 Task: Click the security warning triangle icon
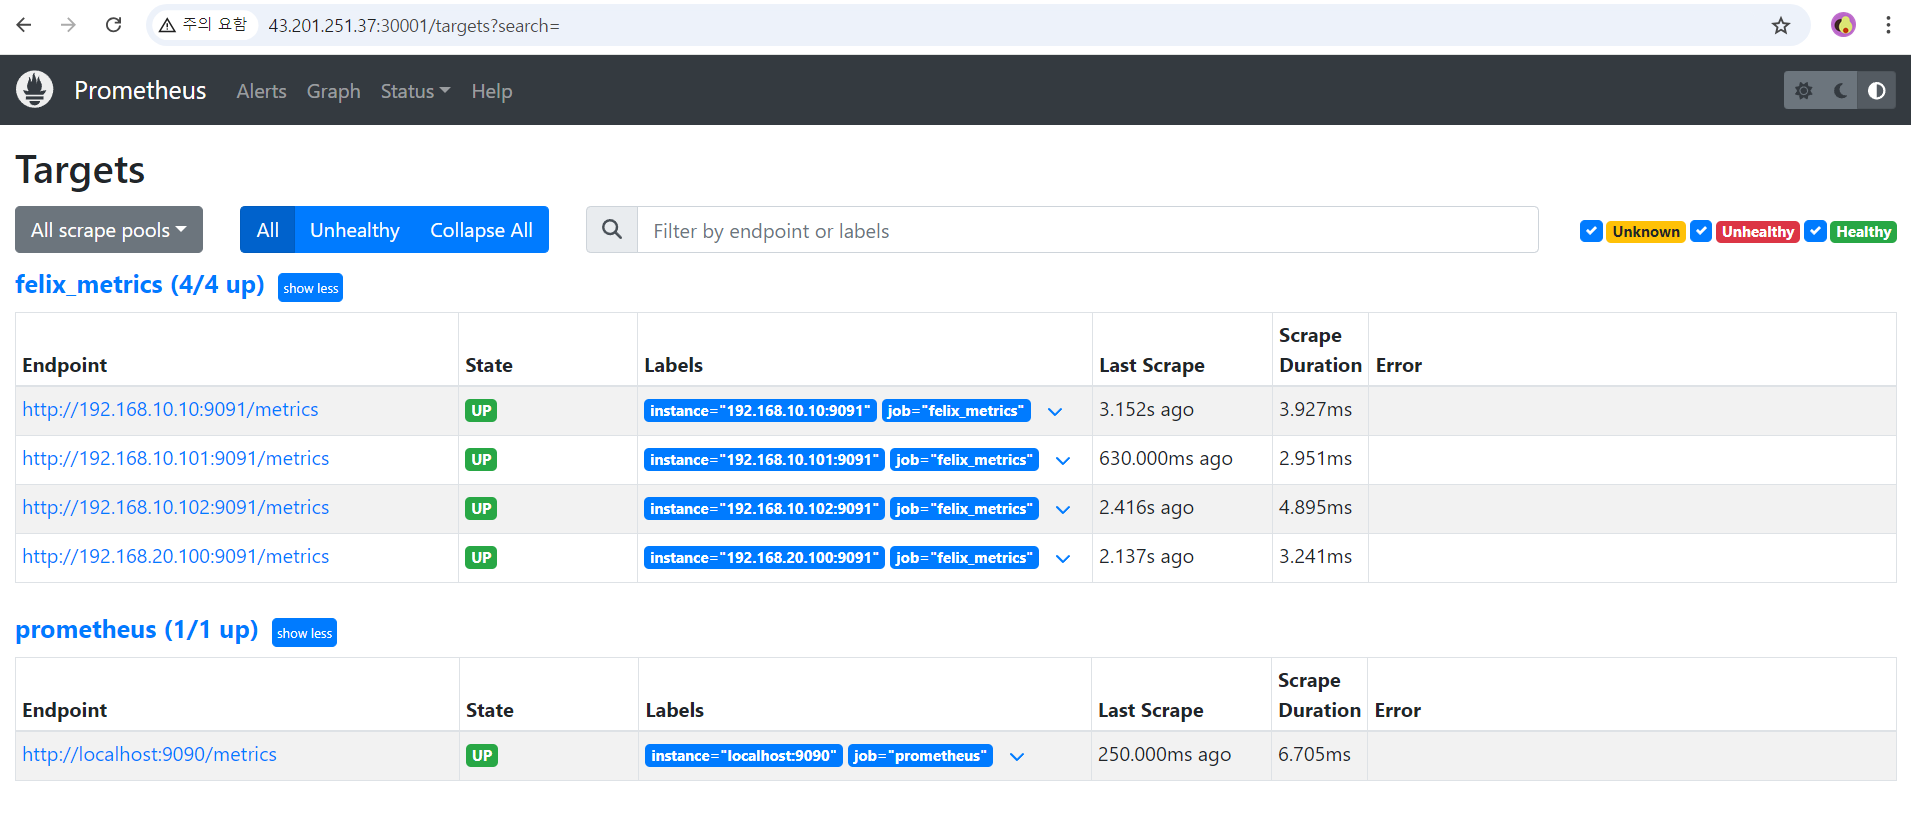167,25
